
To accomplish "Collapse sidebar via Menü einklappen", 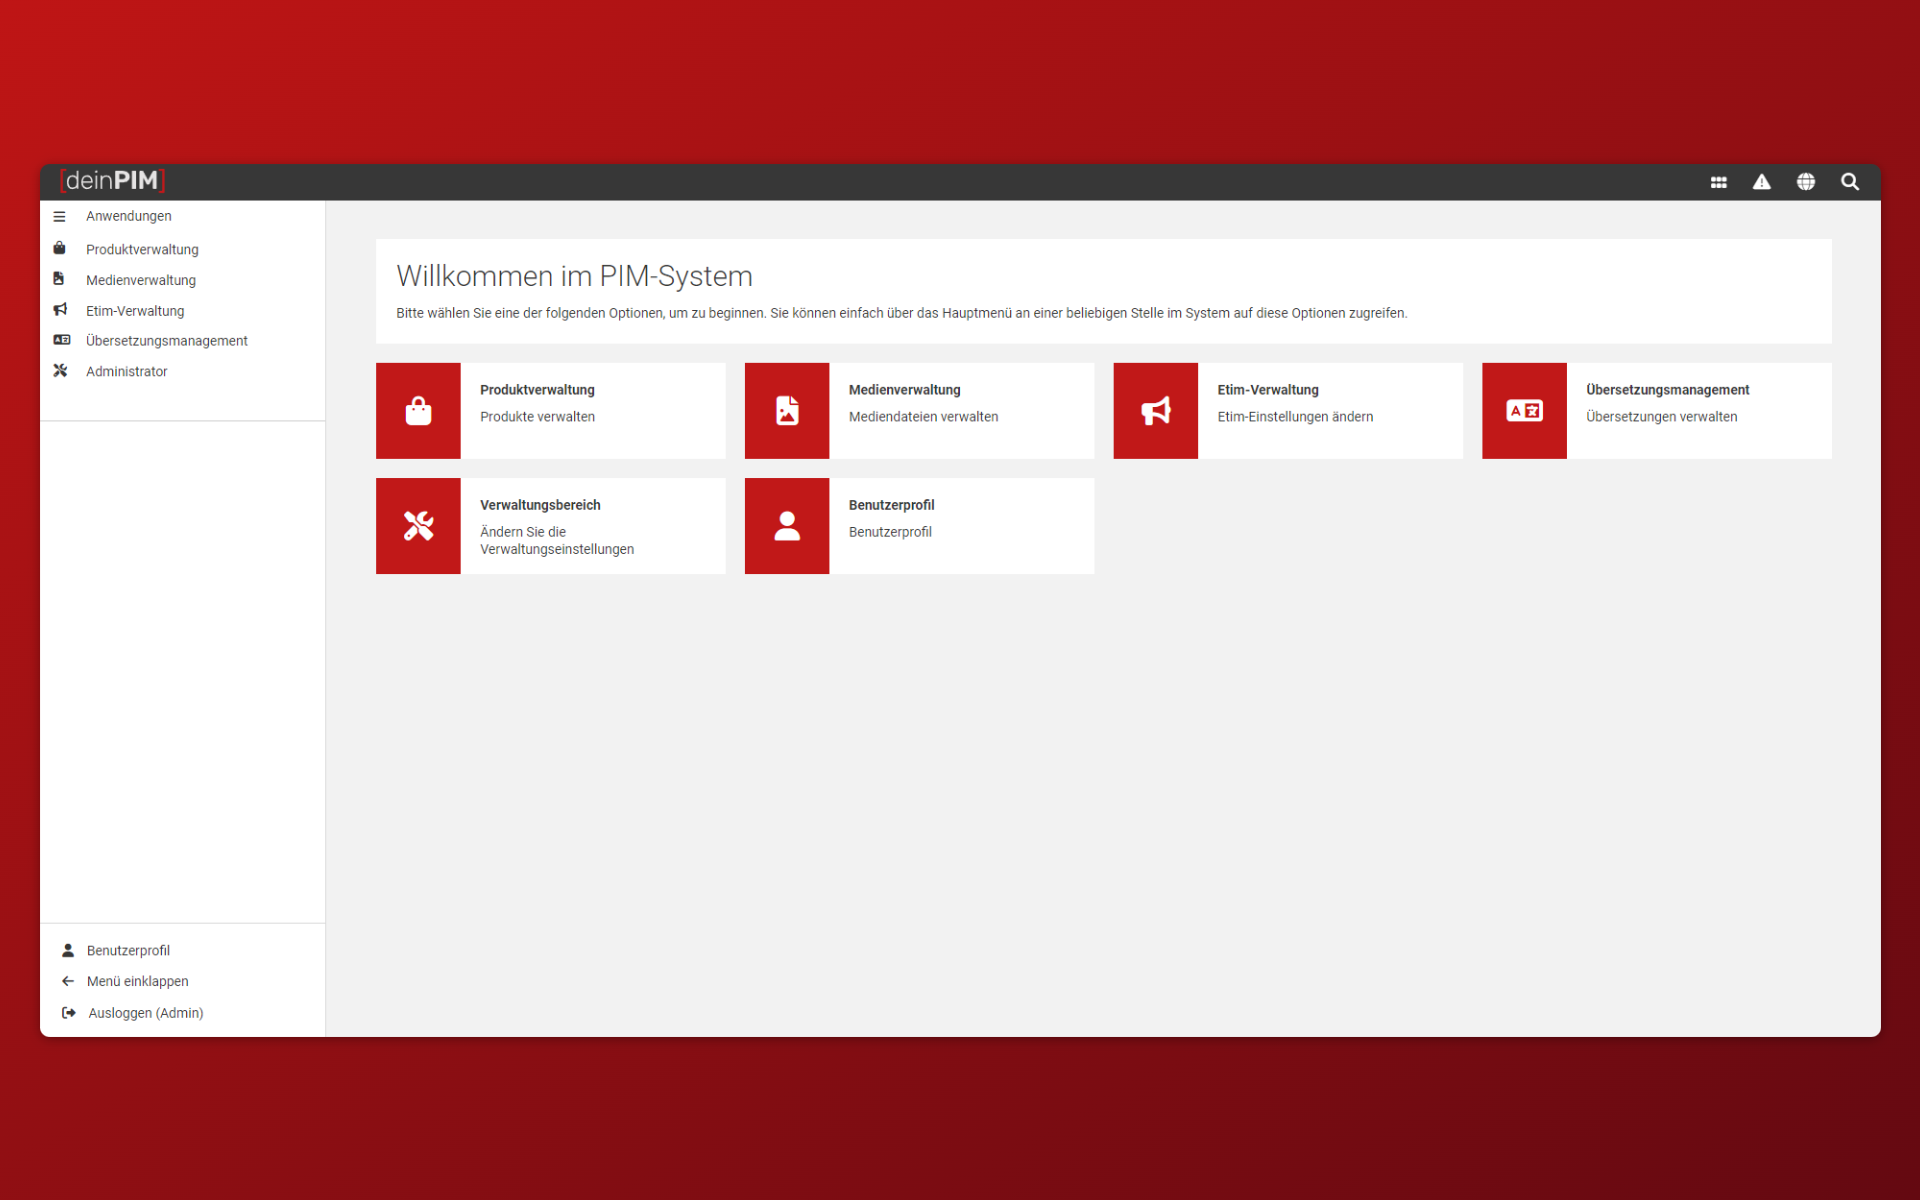I will [137, 981].
